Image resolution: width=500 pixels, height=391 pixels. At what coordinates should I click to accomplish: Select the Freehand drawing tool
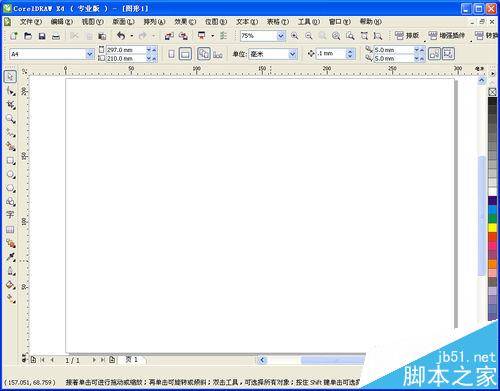(x=10, y=133)
